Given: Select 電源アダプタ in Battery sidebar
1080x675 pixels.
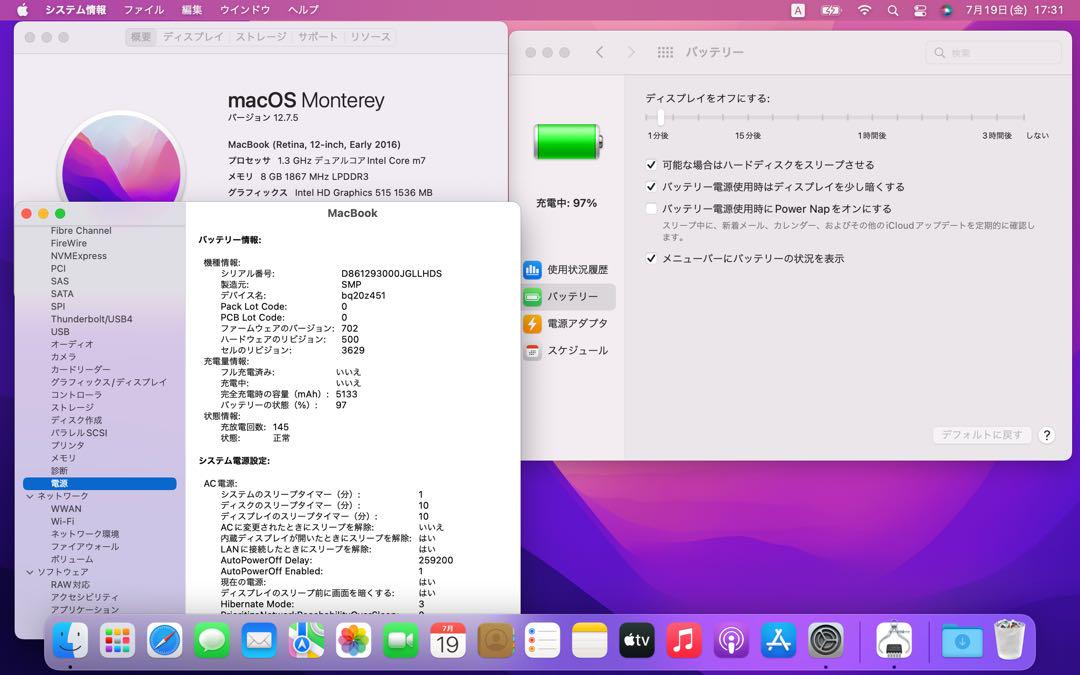Looking at the screenshot, I should [568, 324].
